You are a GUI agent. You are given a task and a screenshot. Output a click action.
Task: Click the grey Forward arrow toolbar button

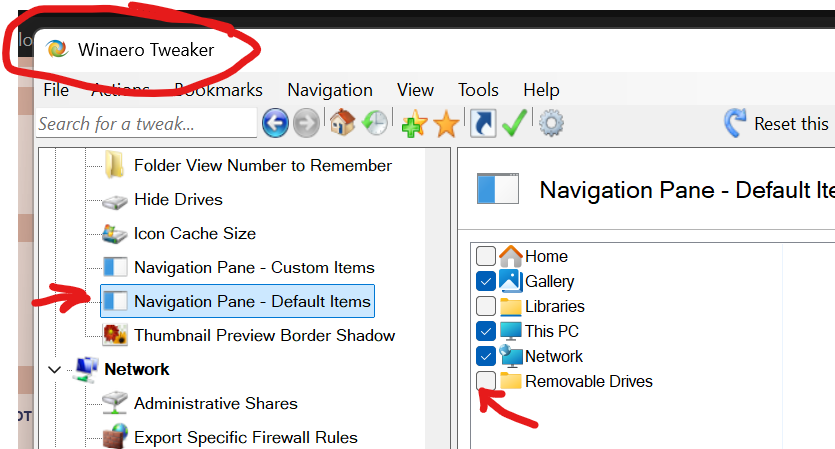point(307,123)
